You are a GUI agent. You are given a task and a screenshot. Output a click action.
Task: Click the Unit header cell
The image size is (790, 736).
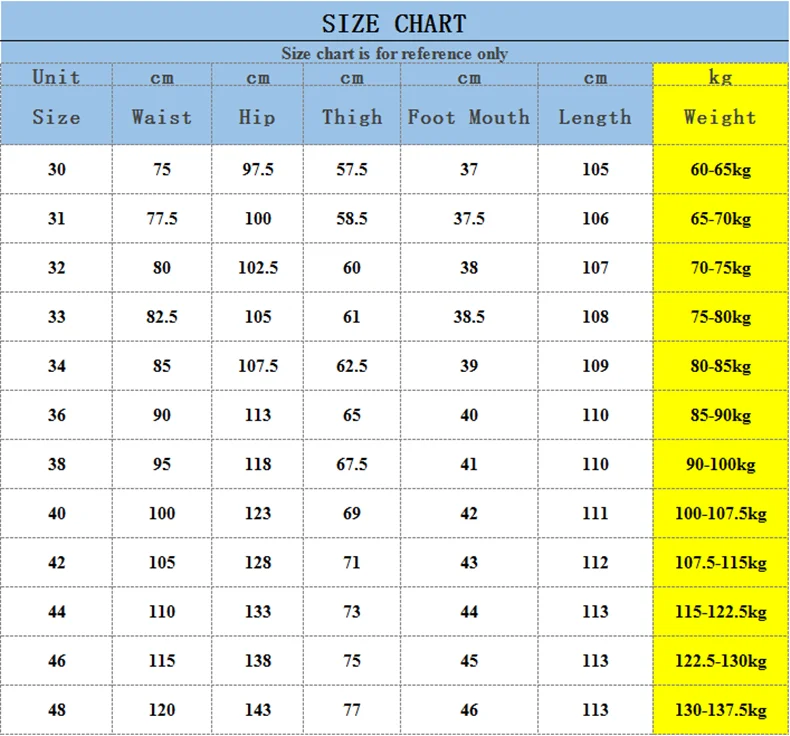[56, 77]
